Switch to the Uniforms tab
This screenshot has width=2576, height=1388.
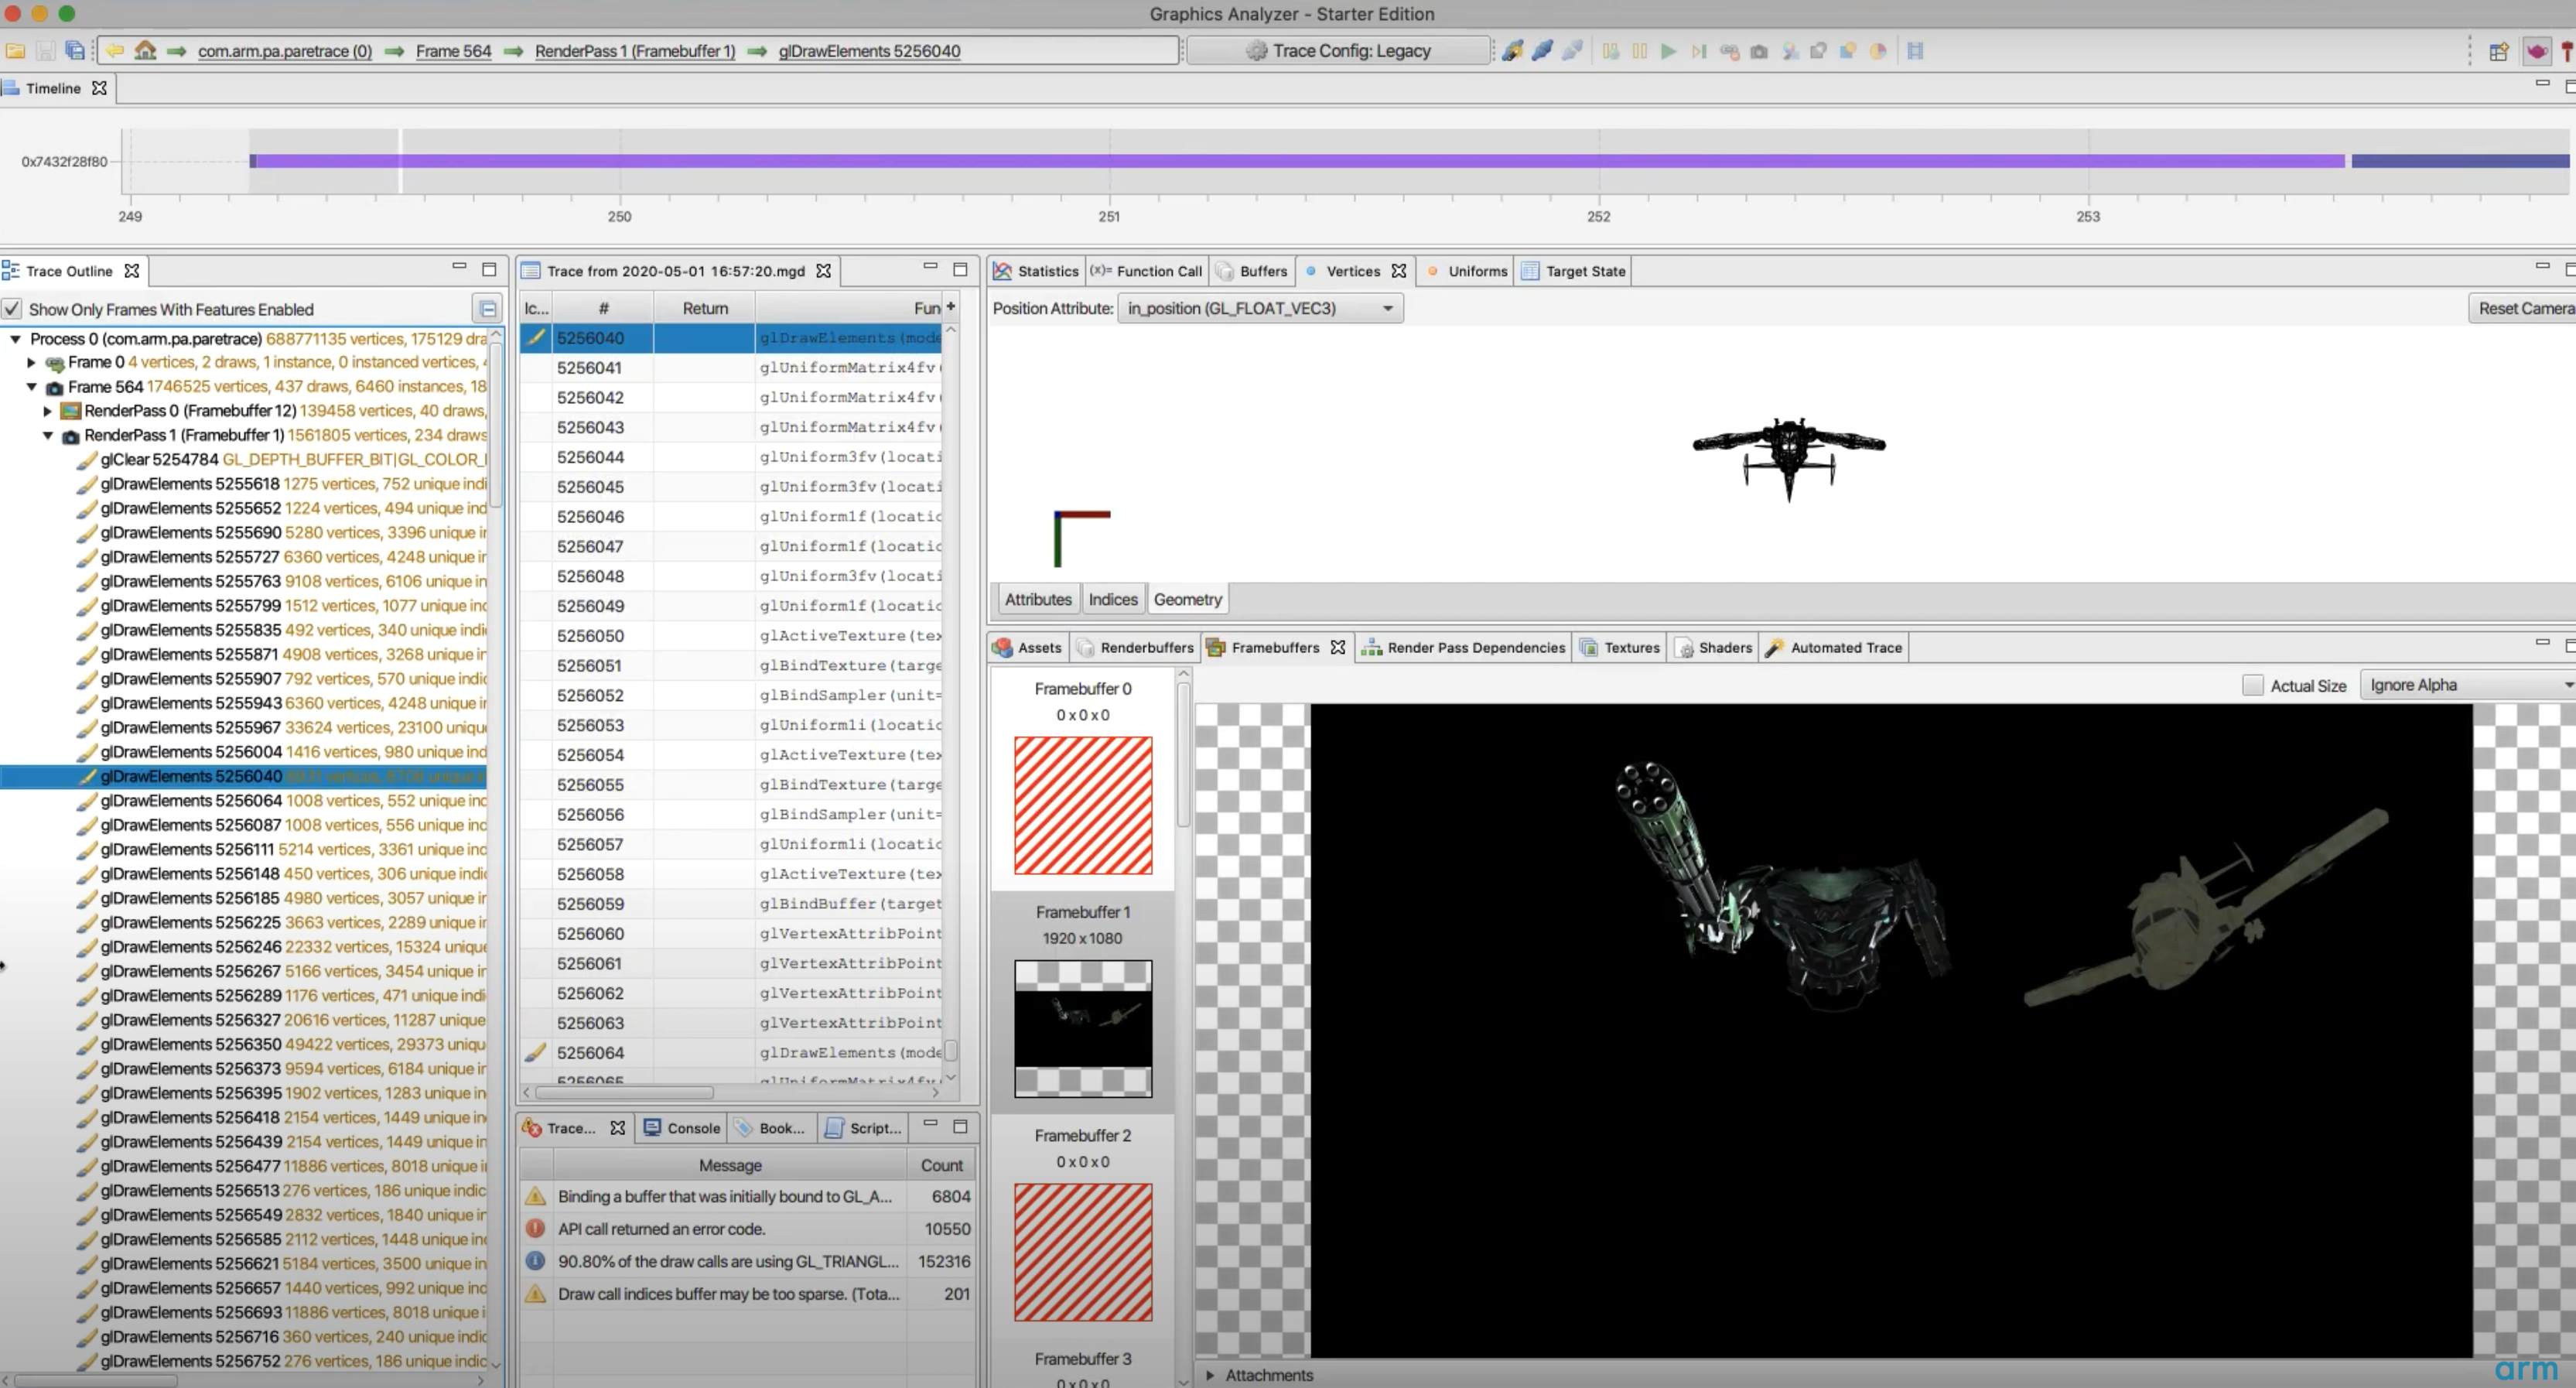tap(1476, 271)
